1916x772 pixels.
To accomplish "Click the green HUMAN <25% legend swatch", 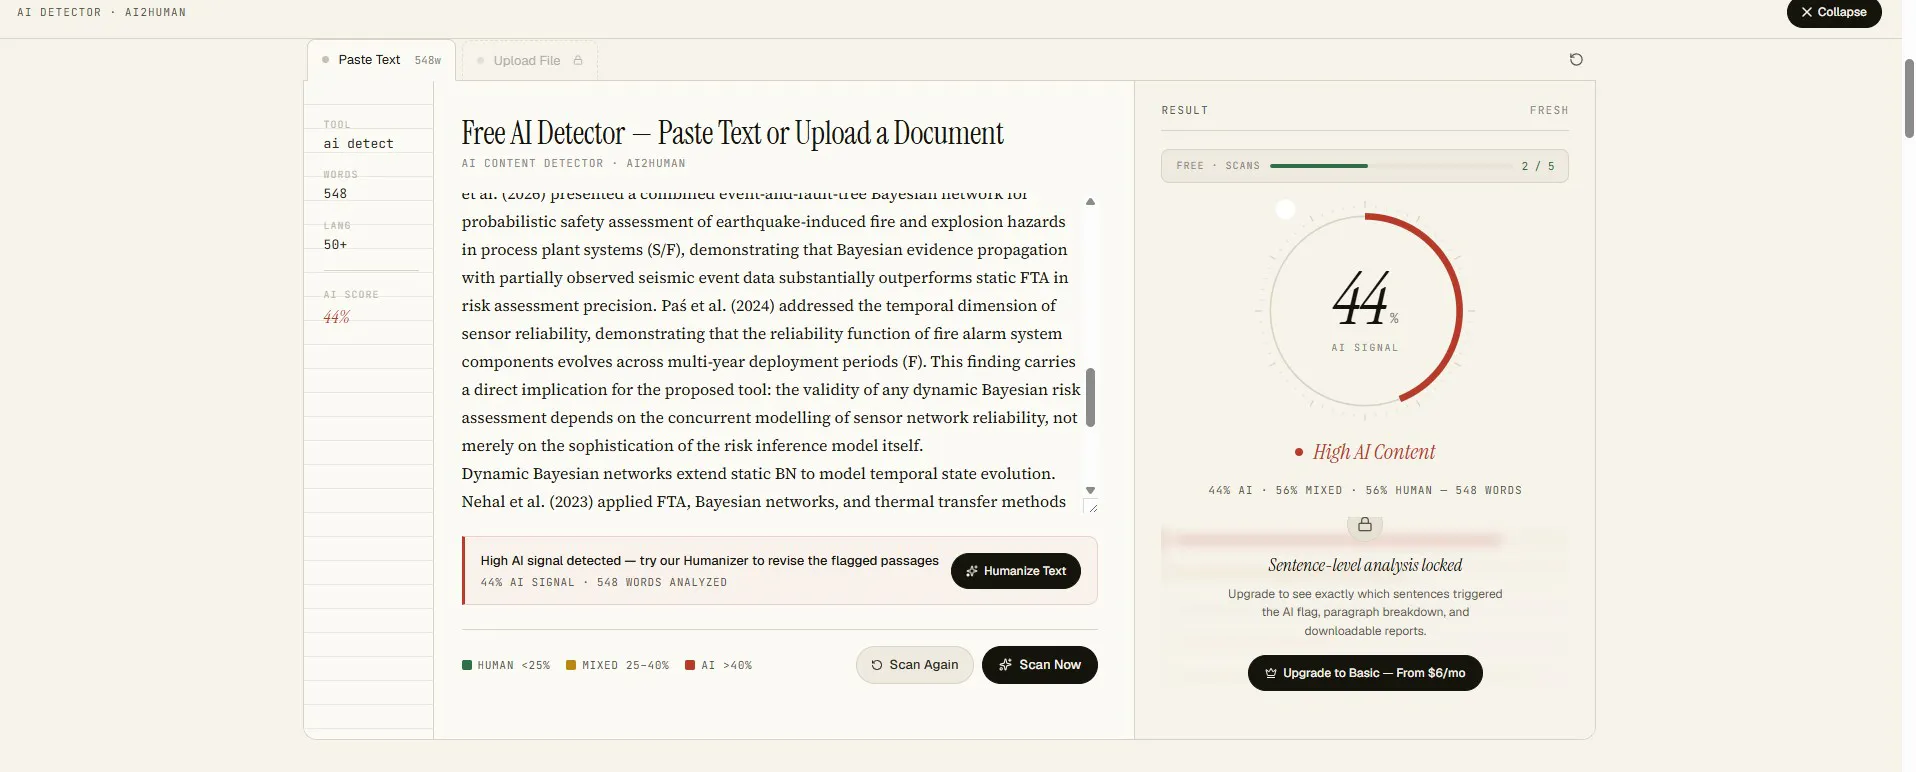I will pyautogui.click(x=467, y=665).
